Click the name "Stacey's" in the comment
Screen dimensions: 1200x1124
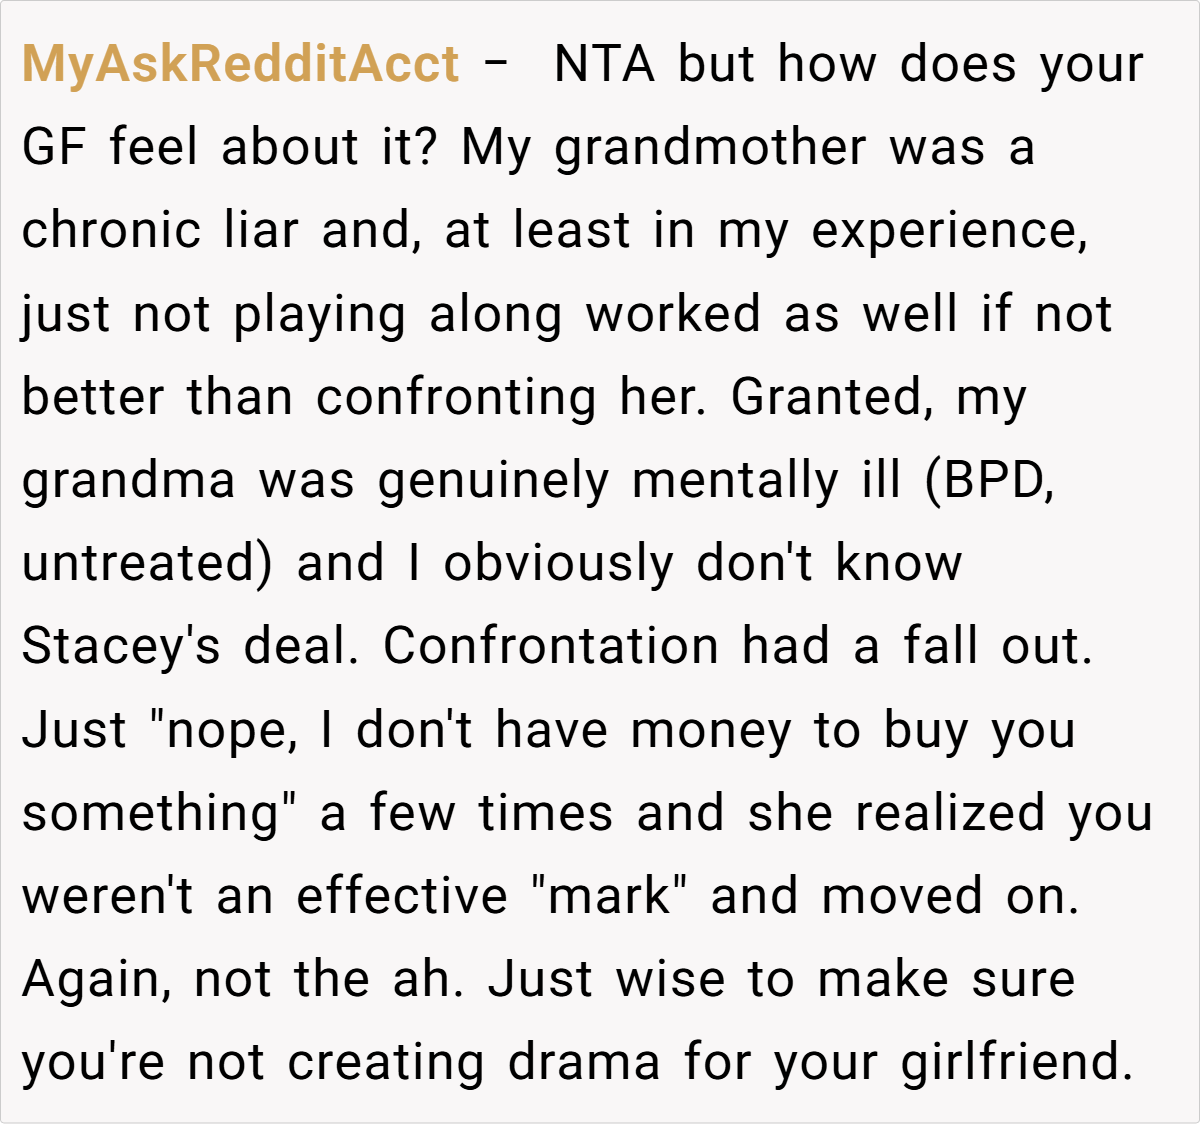point(120,646)
